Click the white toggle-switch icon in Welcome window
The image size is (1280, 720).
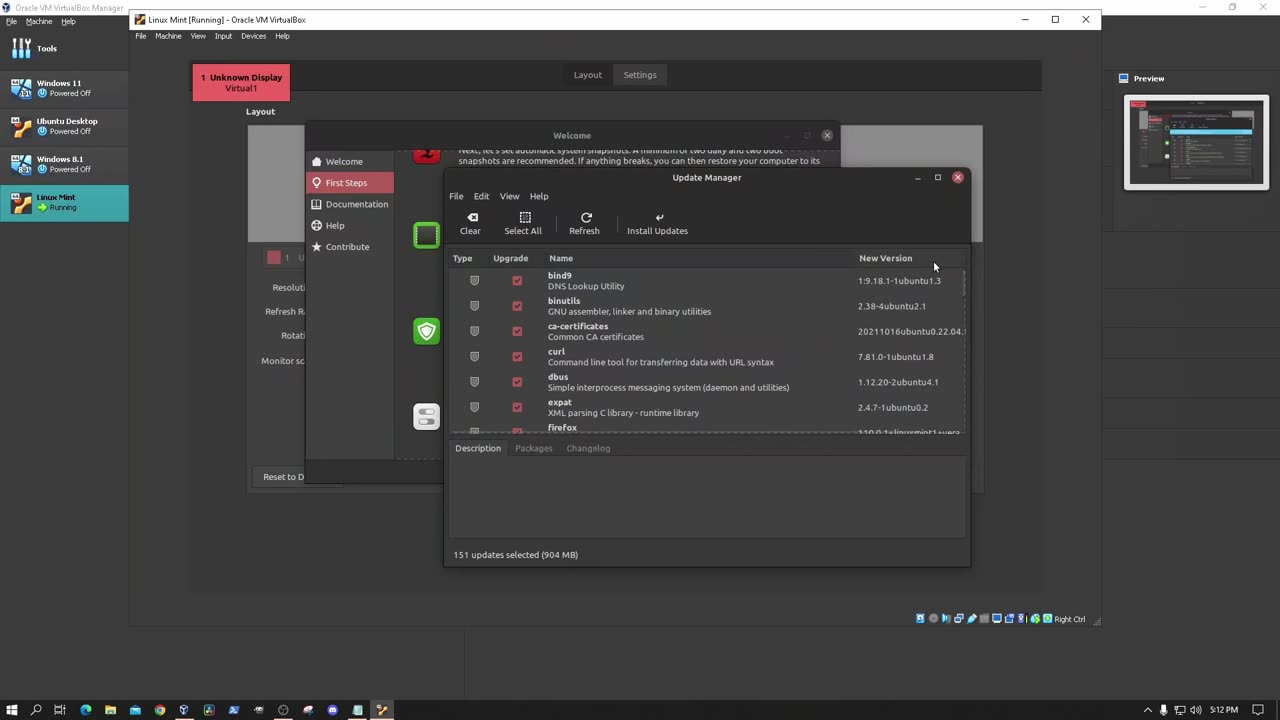pyautogui.click(x=427, y=416)
